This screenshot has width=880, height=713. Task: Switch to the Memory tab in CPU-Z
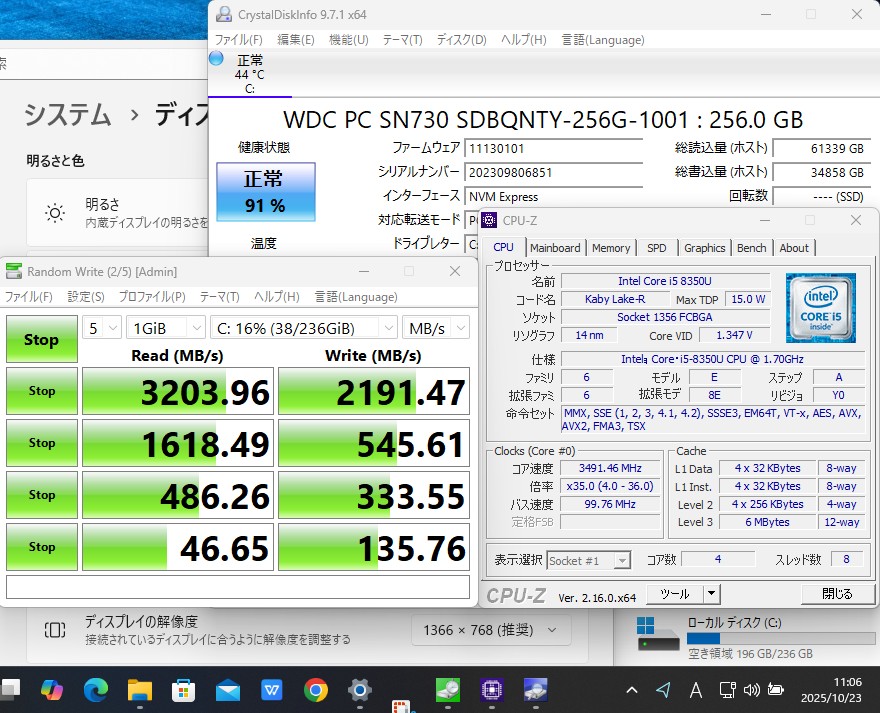point(610,248)
